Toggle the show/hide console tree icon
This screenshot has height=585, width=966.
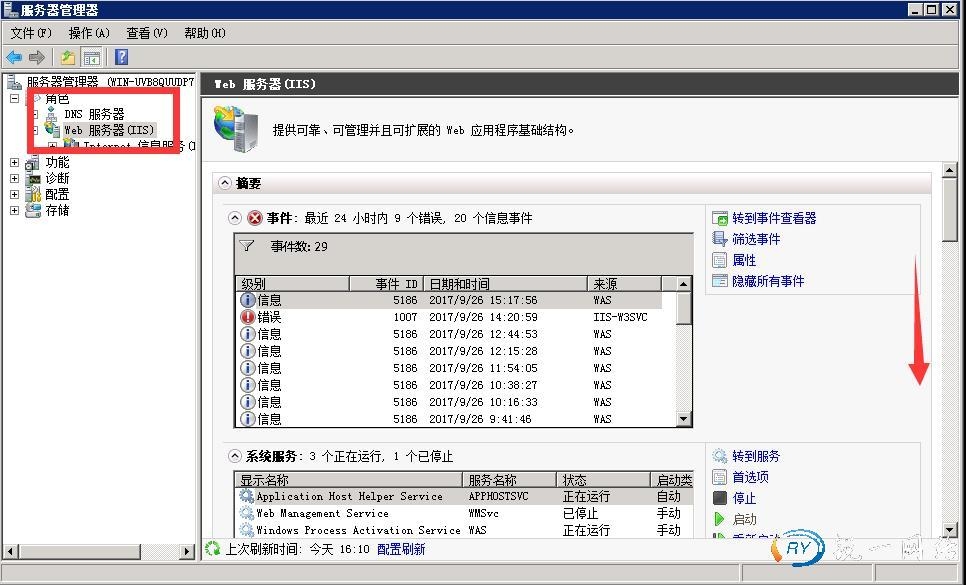[91, 58]
